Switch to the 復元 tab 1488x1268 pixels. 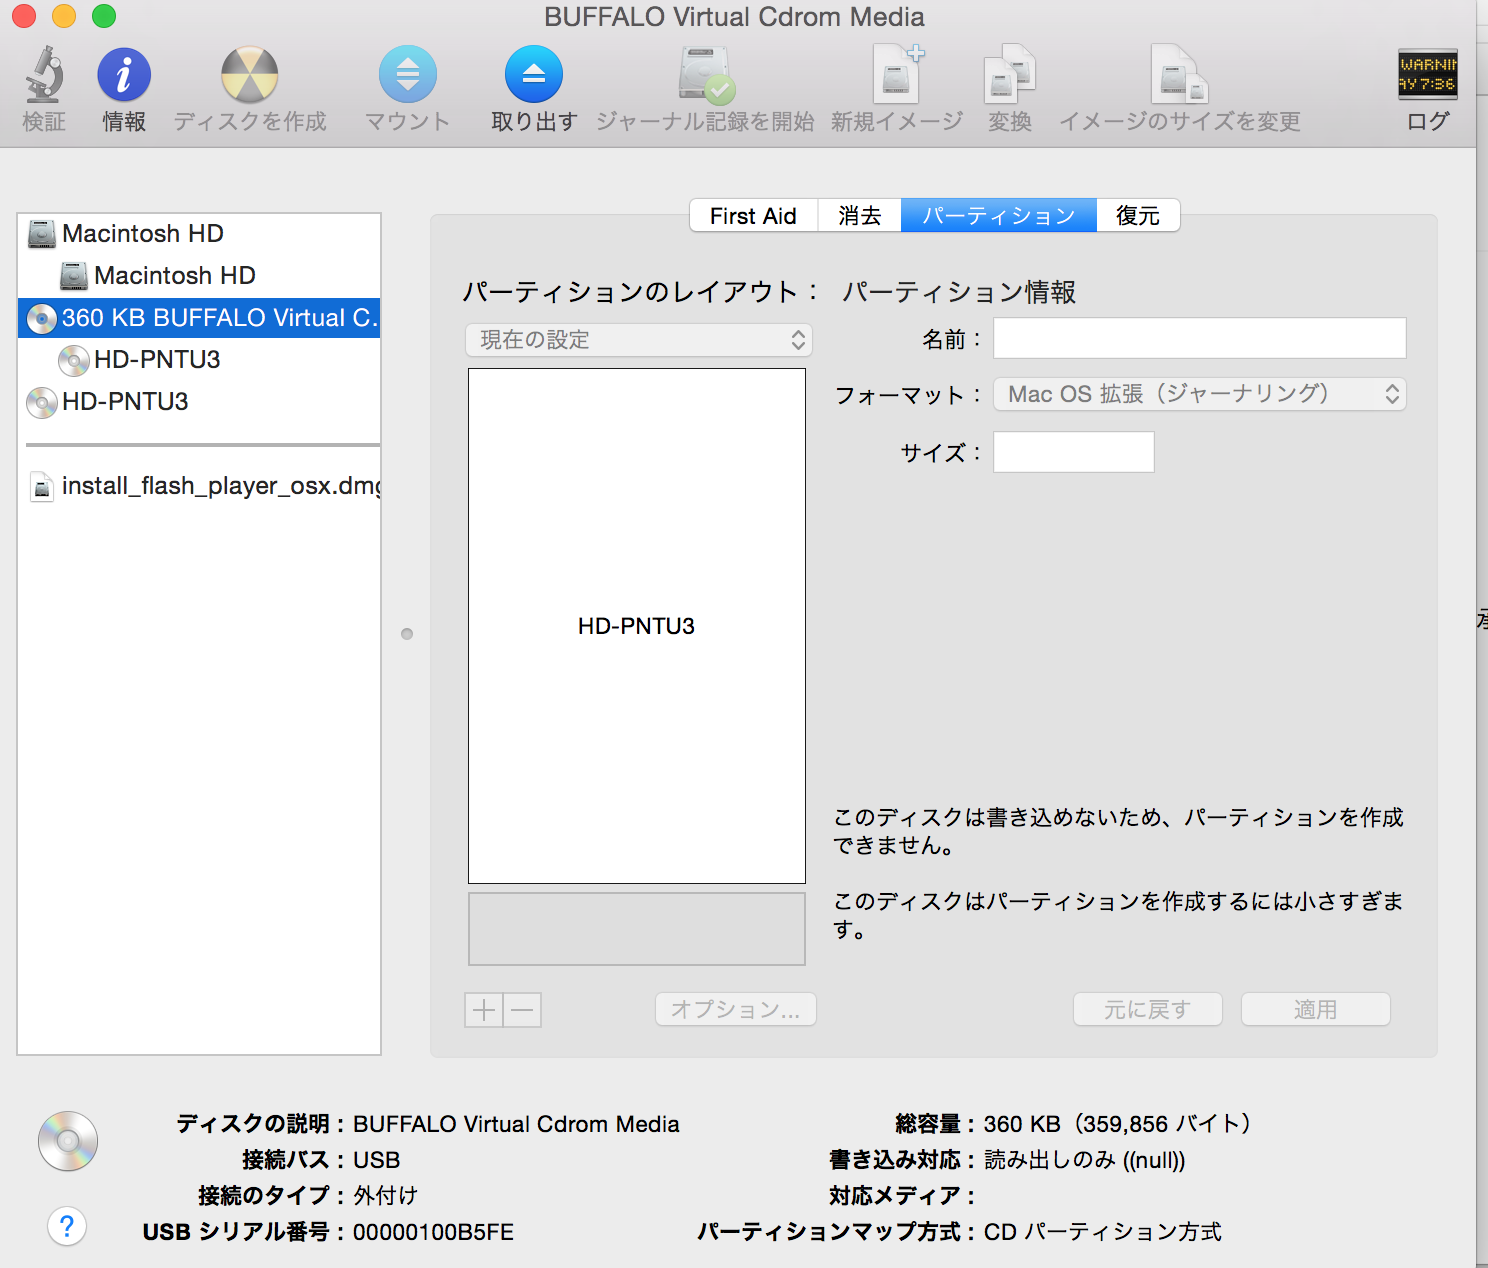[1137, 216]
